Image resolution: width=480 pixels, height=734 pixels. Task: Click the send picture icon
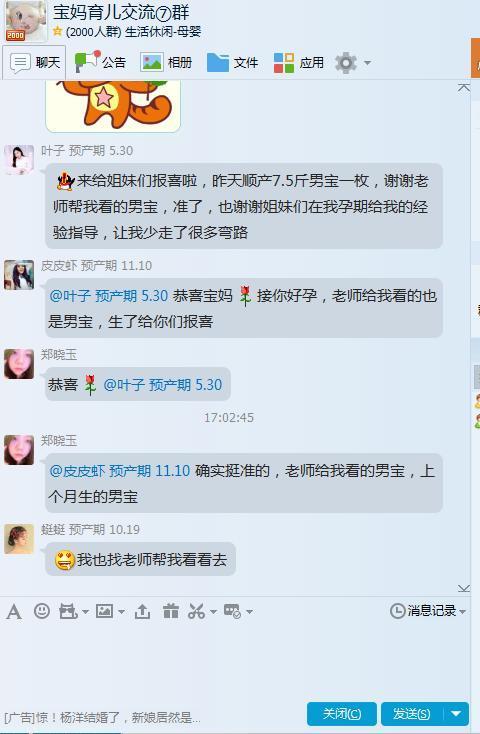click(x=104, y=611)
